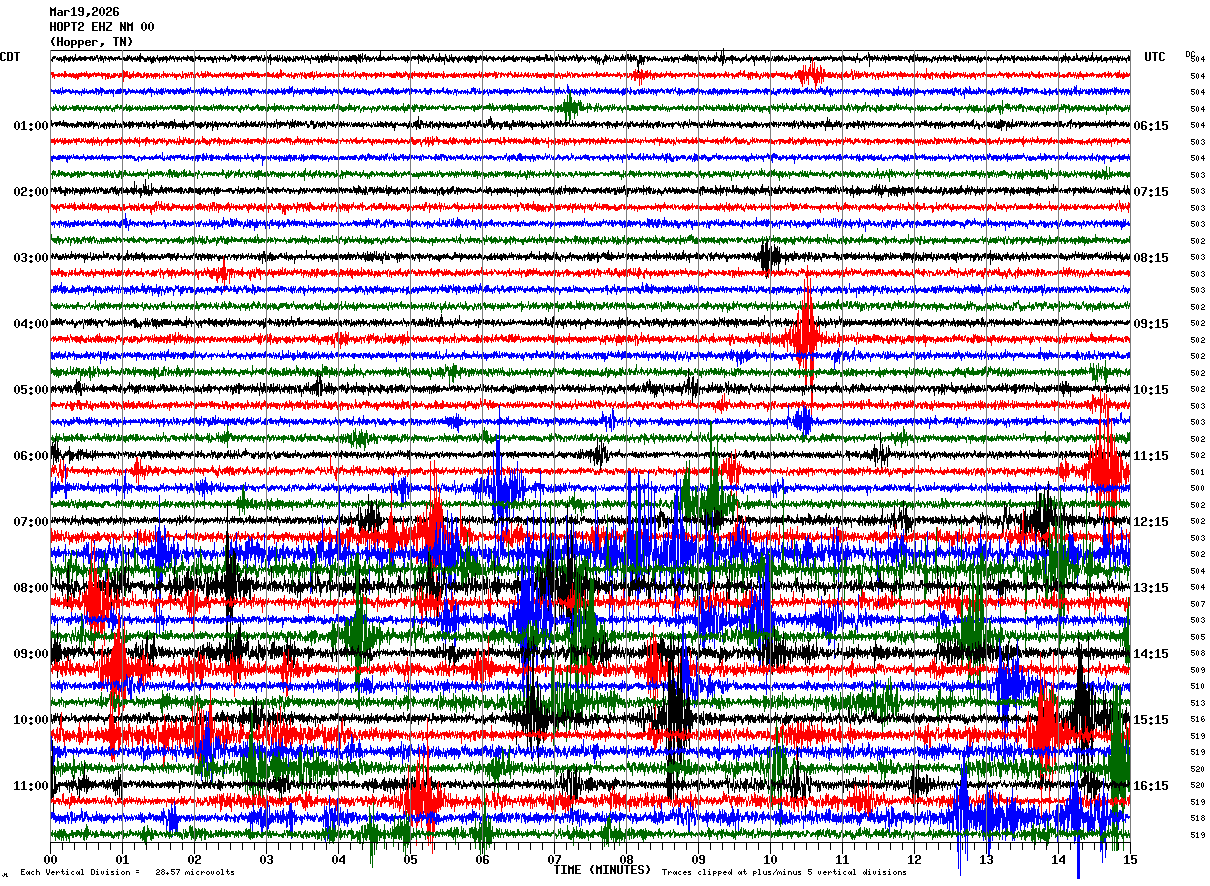Click the black burst on the 03:00 trace
1210x886 pixels.
tap(768, 257)
